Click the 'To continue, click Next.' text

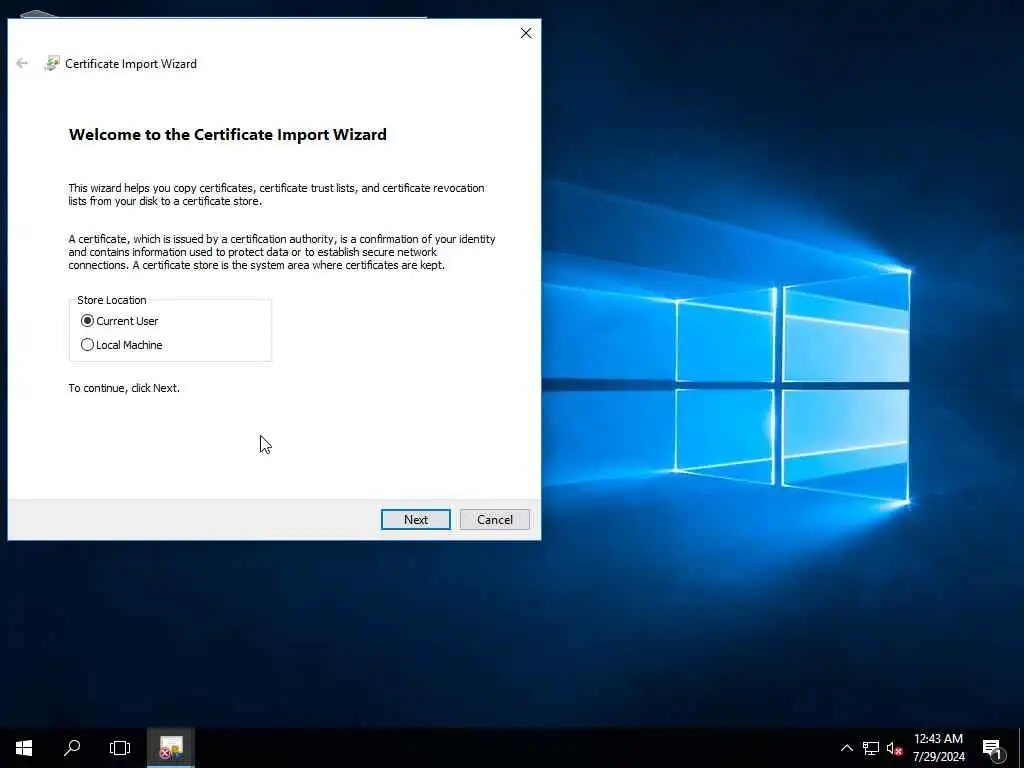(x=124, y=388)
